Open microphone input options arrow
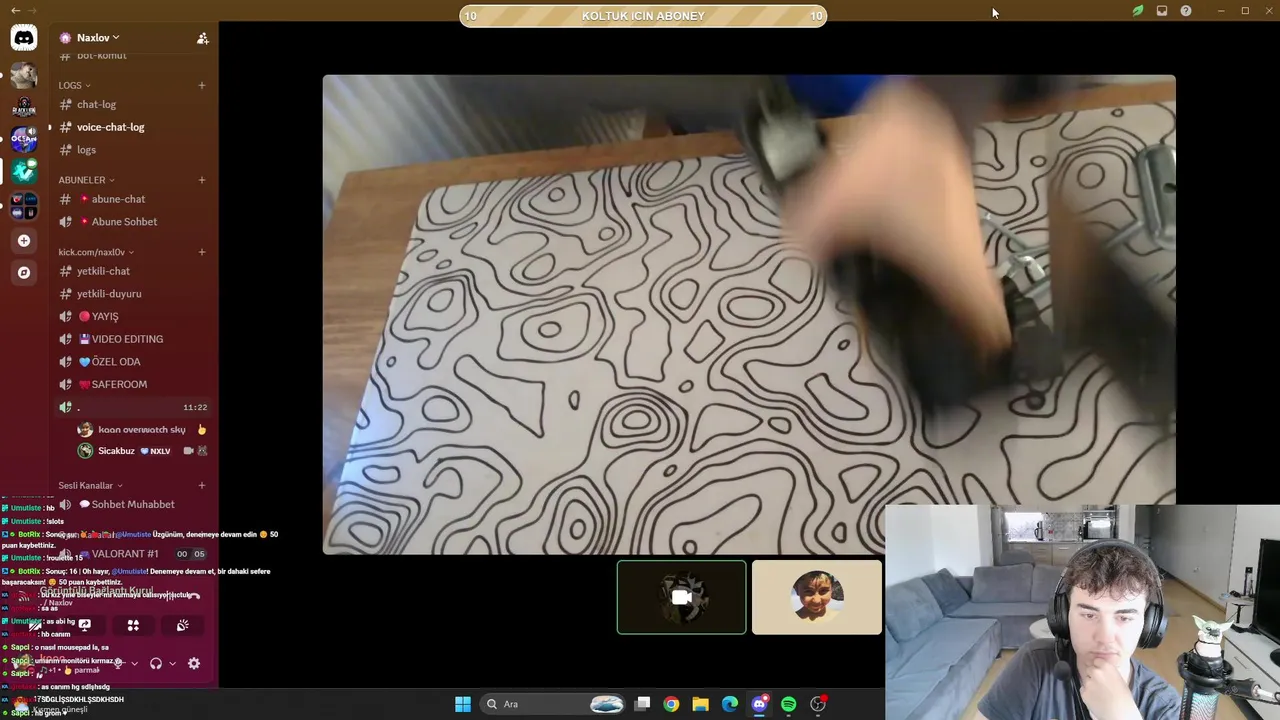This screenshot has height=720, width=1280. point(135,663)
